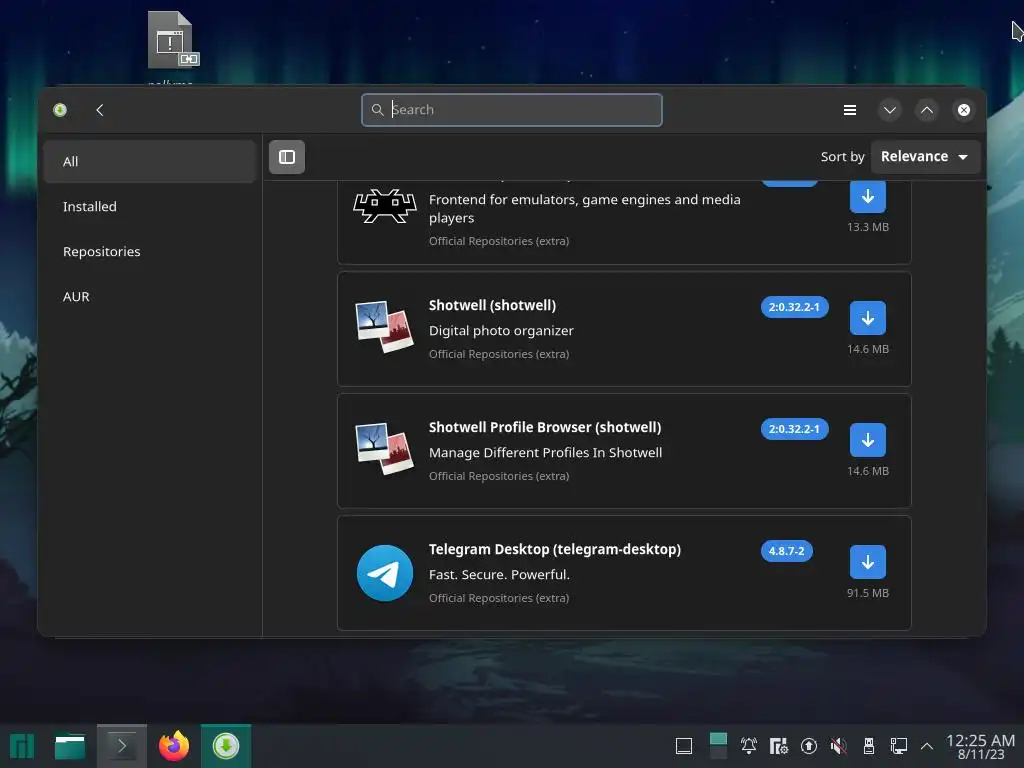The height and width of the screenshot is (768, 1024).
Task: Minimize the window with the down chevron
Action: pyautogui.click(x=889, y=110)
